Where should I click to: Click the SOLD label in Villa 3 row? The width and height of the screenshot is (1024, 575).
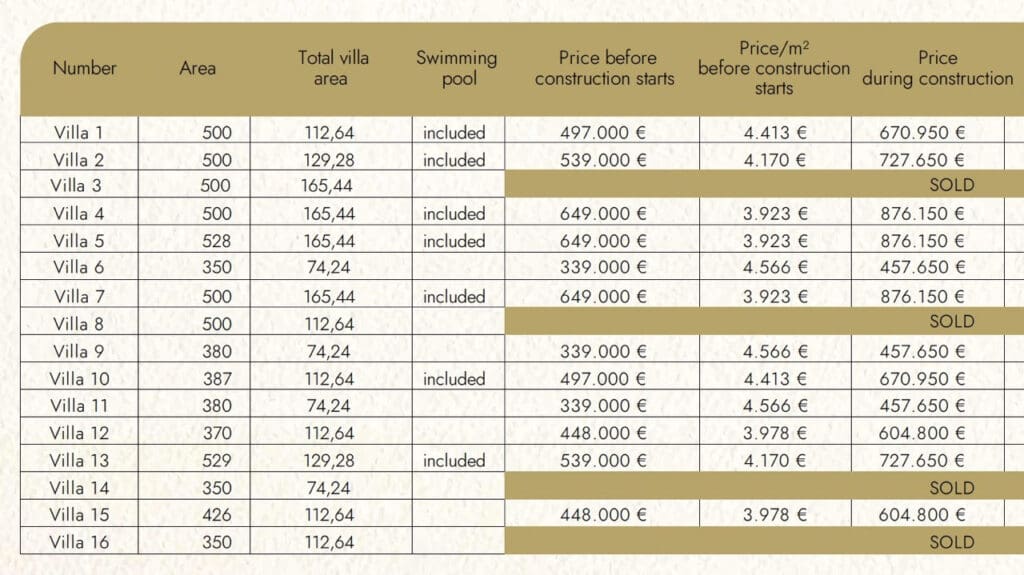pyautogui.click(x=951, y=185)
